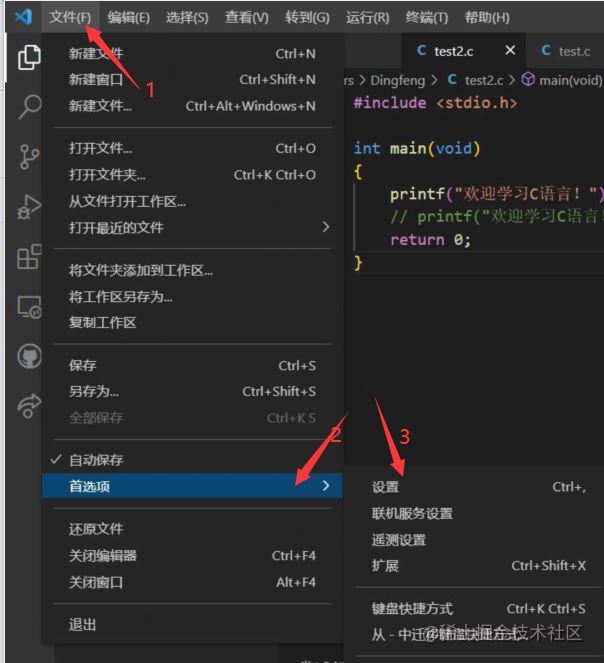604x663 pixels.
Task: Select 新建文件... Ctrl+Alt+Windows+N entry
Action: tap(192, 106)
